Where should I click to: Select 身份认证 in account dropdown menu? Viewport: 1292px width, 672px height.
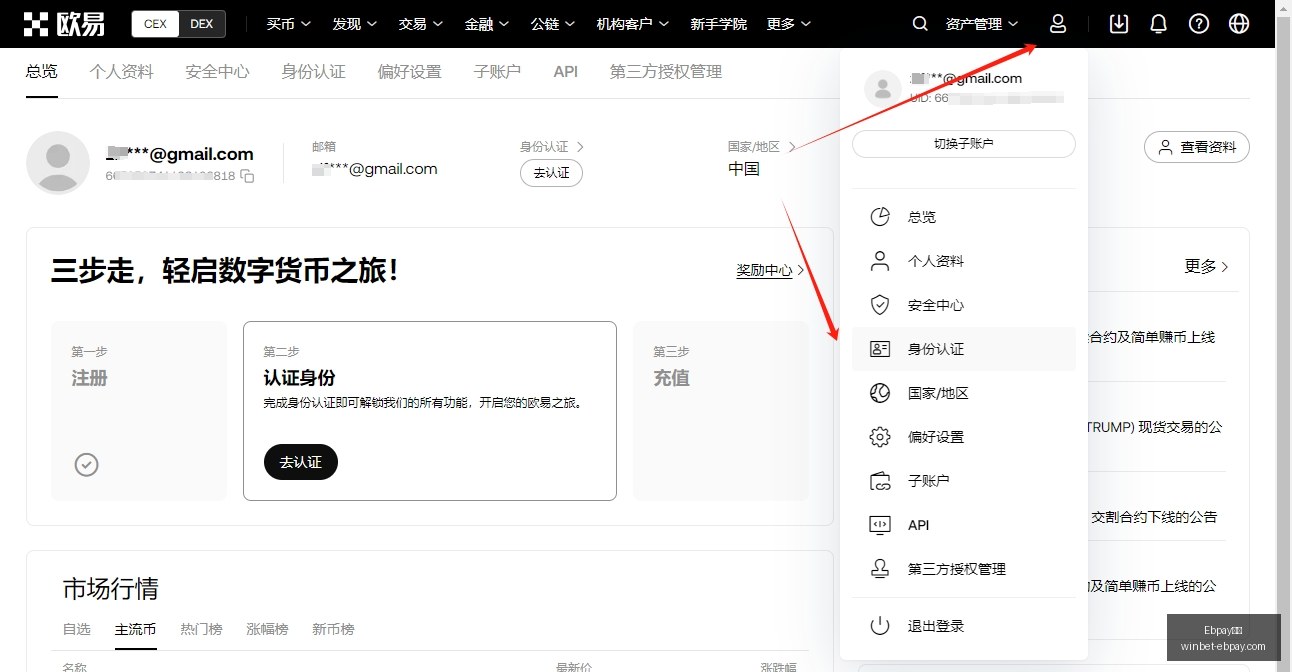[964, 349]
